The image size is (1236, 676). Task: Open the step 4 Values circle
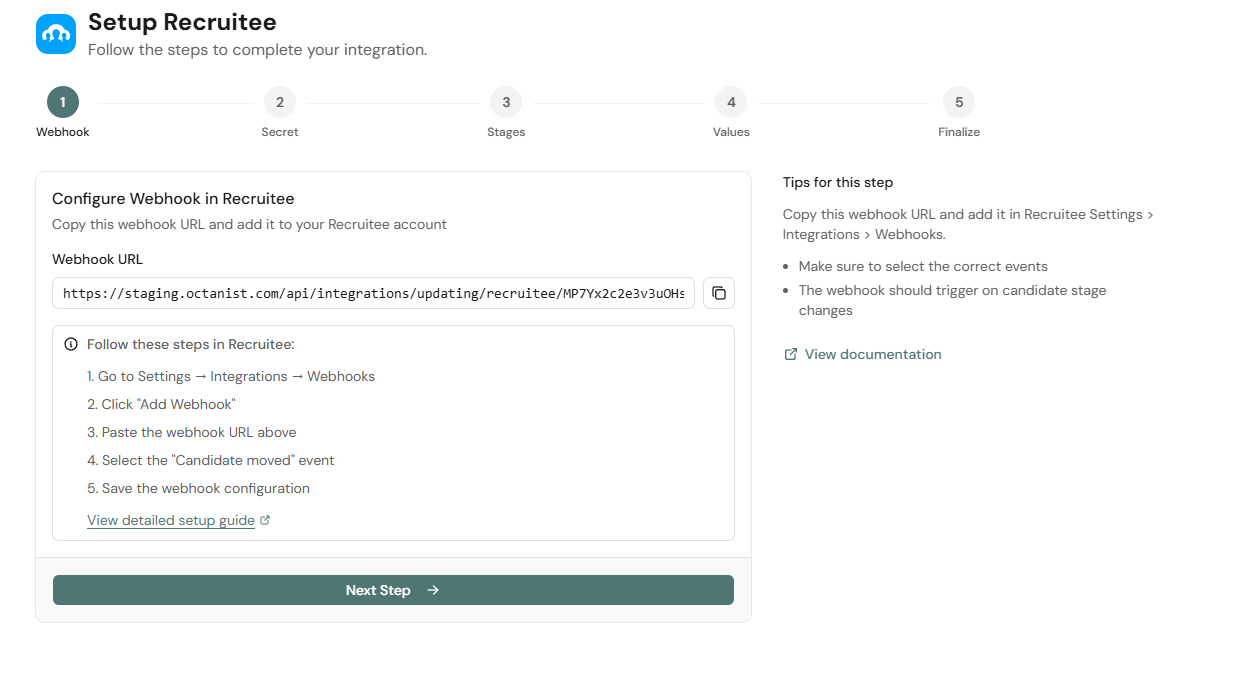tap(731, 101)
